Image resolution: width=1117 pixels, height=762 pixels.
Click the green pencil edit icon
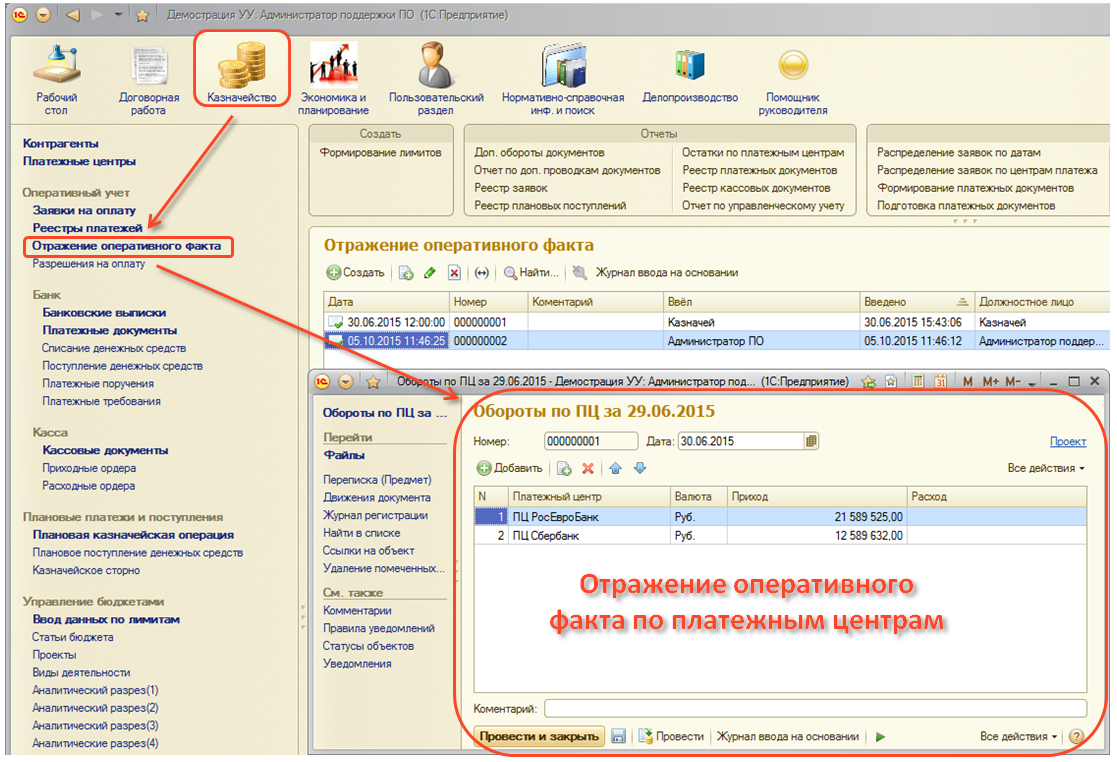[430, 273]
